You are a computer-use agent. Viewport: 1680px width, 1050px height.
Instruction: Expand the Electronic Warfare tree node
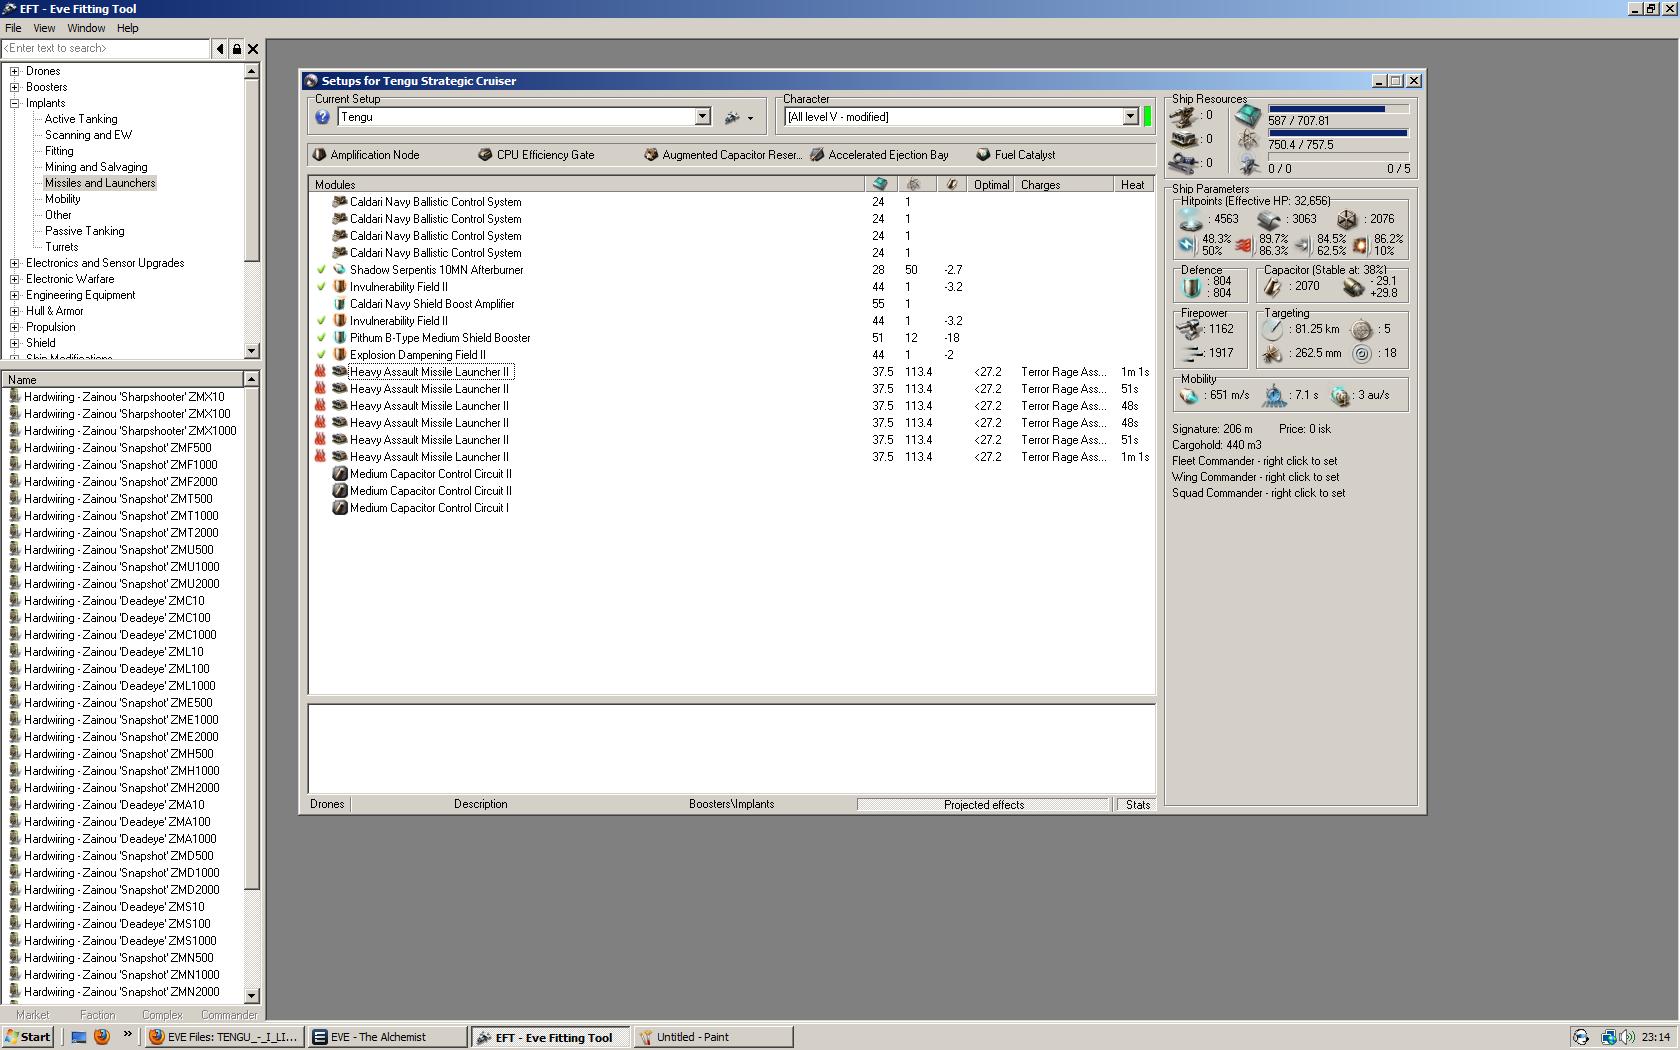click(x=14, y=279)
